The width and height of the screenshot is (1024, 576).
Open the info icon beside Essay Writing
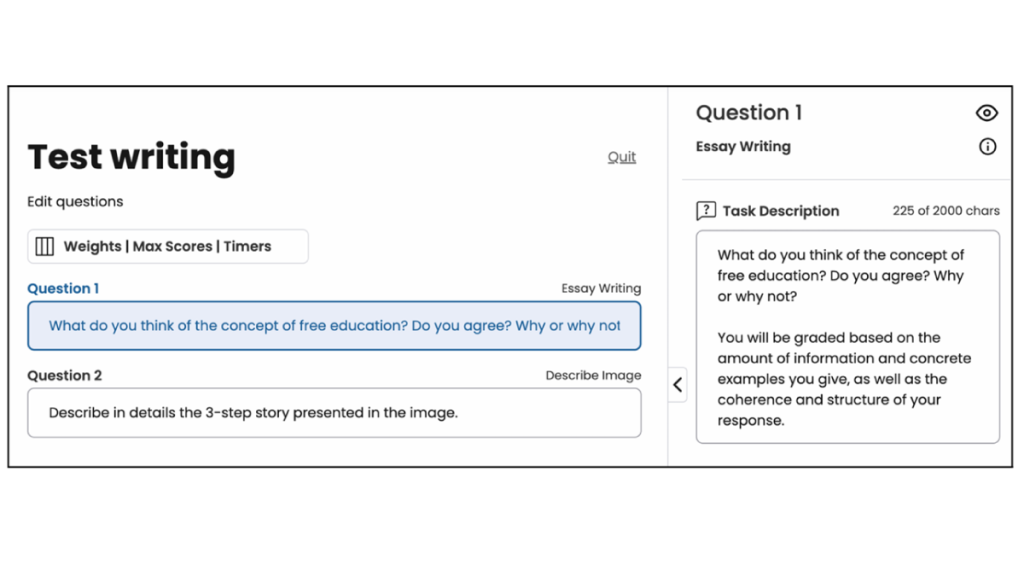pyautogui.click(x=987, y=147)
